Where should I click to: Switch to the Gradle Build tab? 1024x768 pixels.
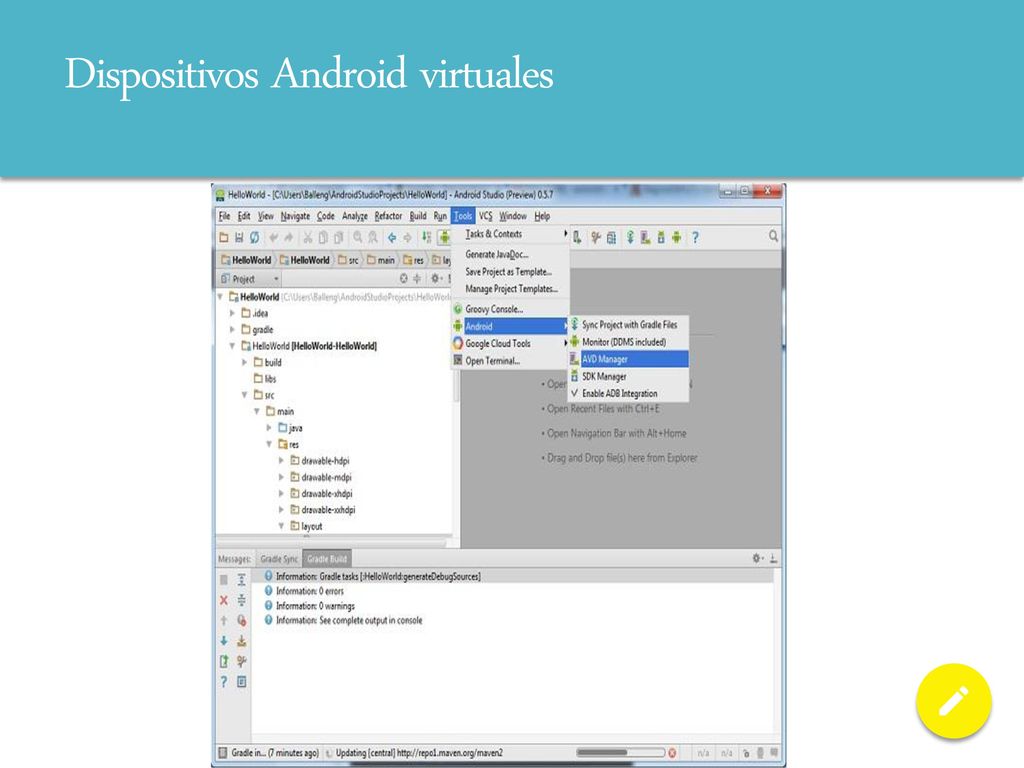click(x=327, y=559)
